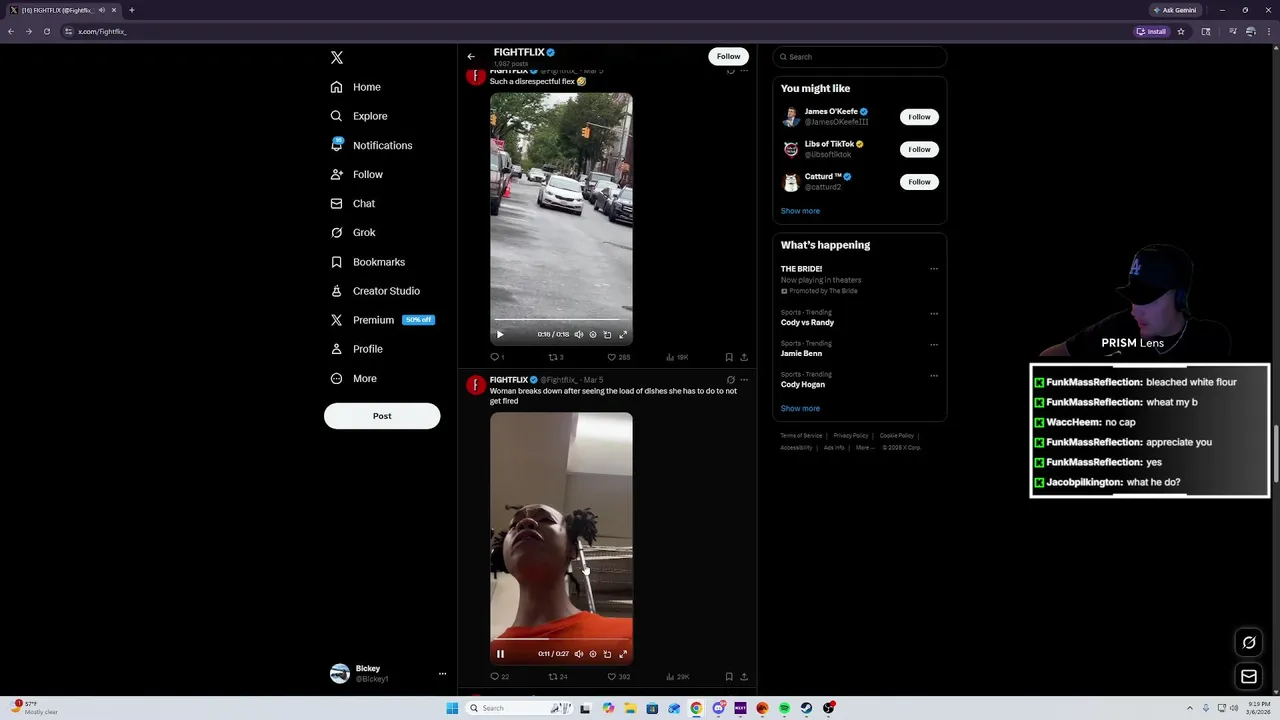Screen dimensions: 1280x720
Task: Click the Post button
Action: click(x=382, y=416)
